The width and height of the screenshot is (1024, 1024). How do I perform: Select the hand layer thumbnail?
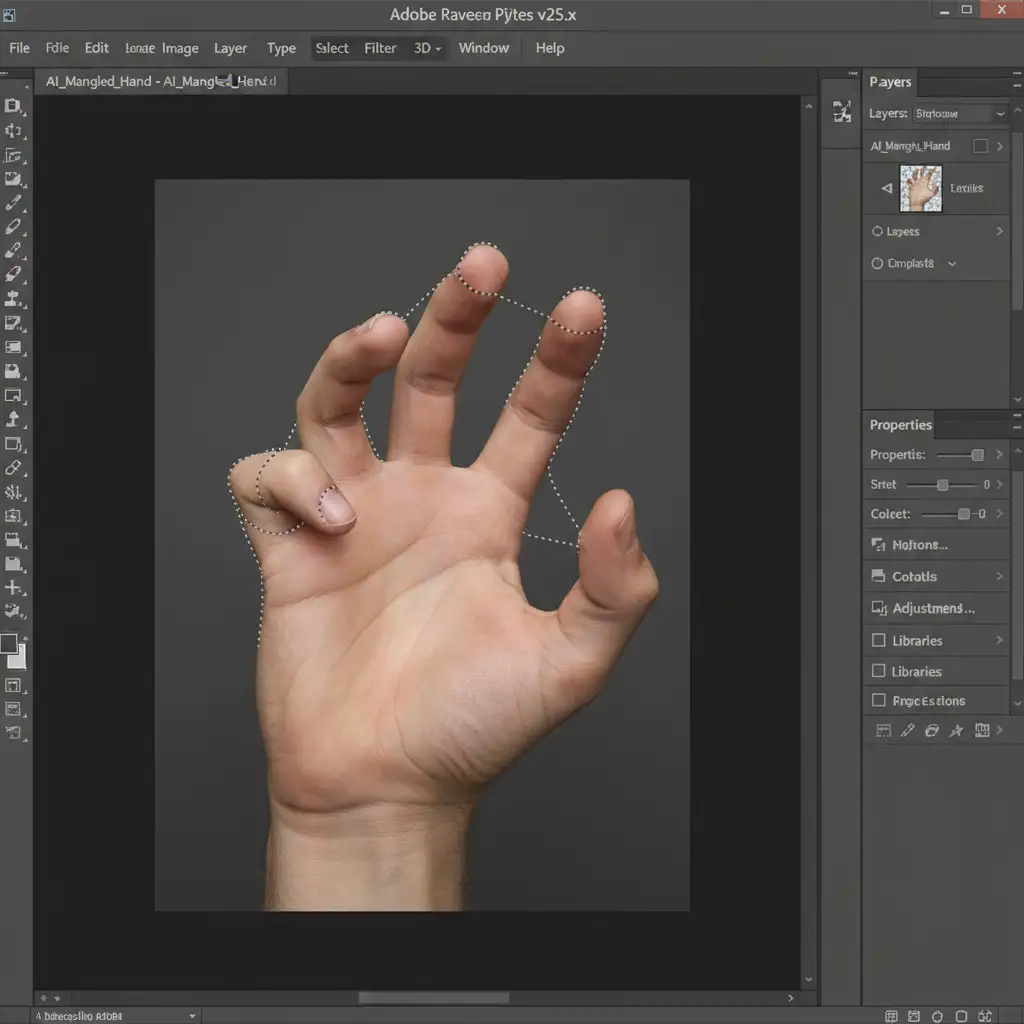point(920,188)
